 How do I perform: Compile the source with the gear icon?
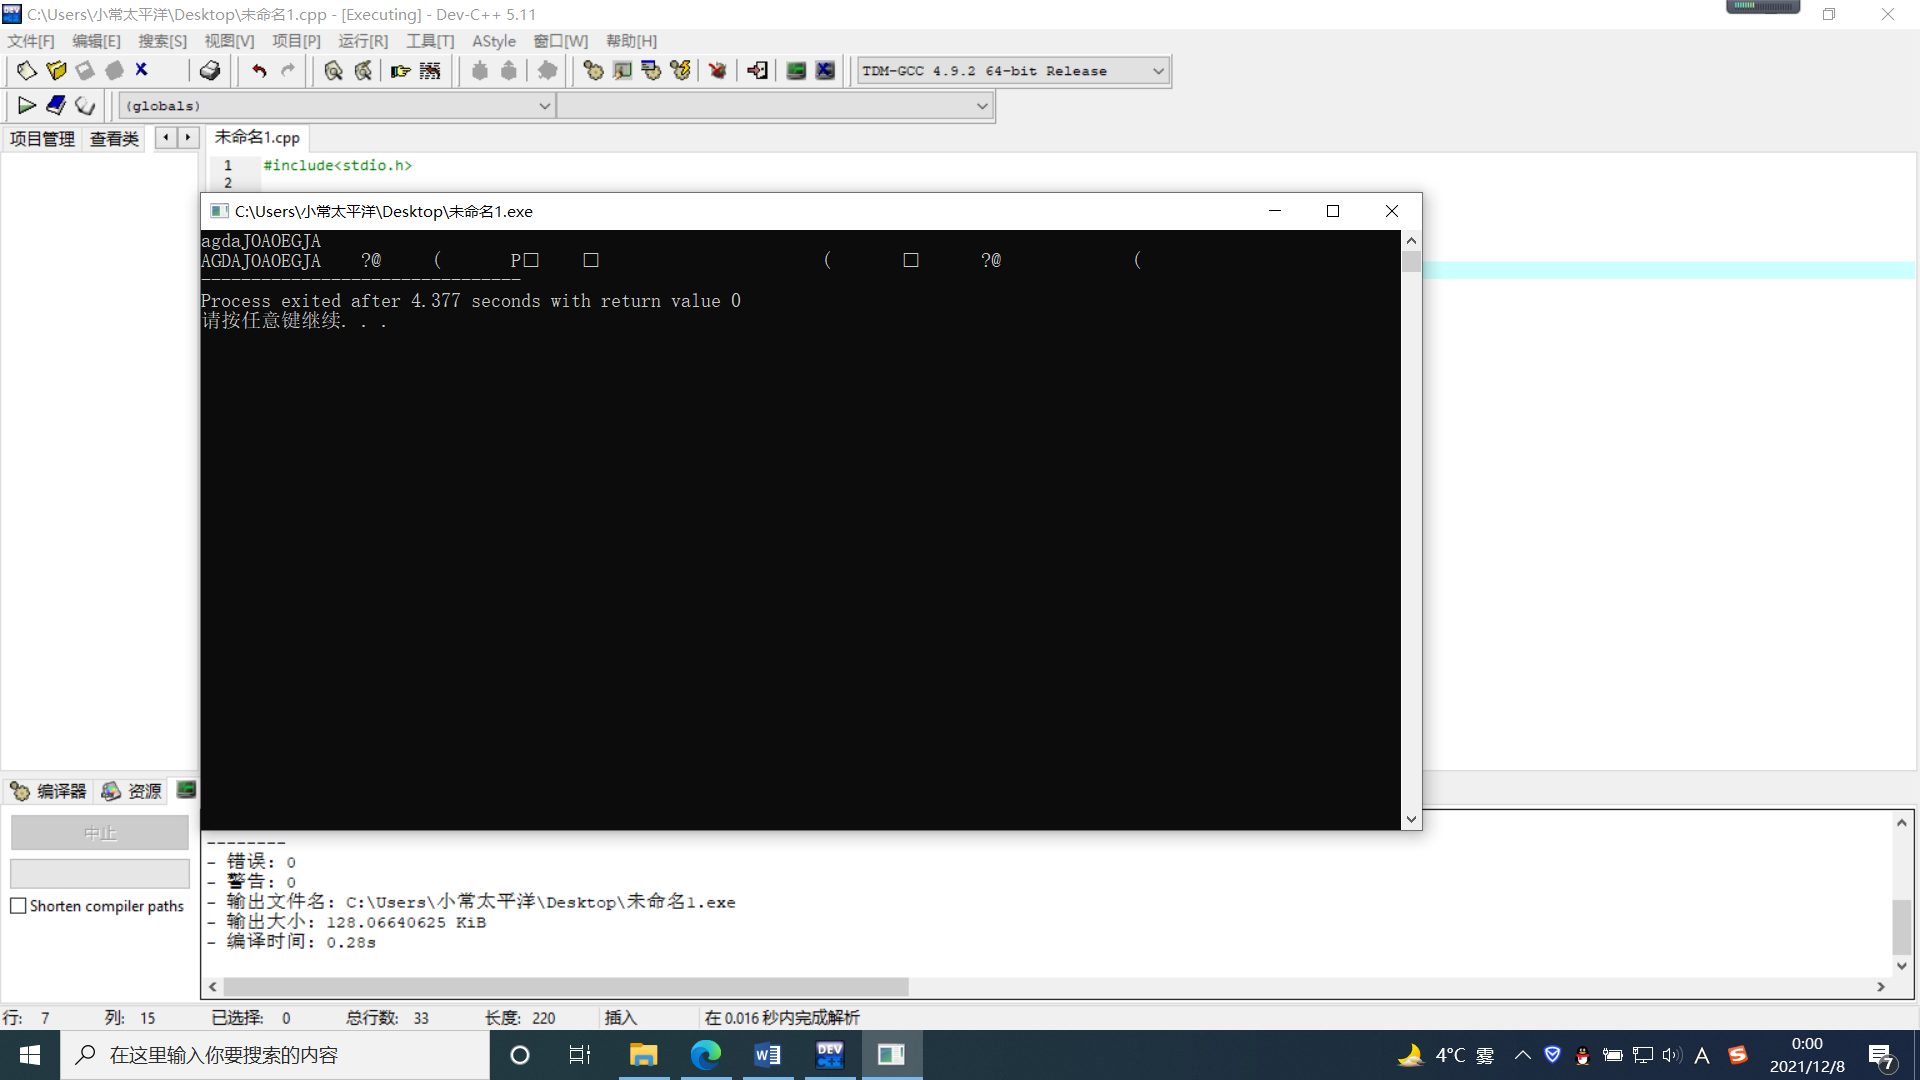pyautogui.click(x=593, y=70)
